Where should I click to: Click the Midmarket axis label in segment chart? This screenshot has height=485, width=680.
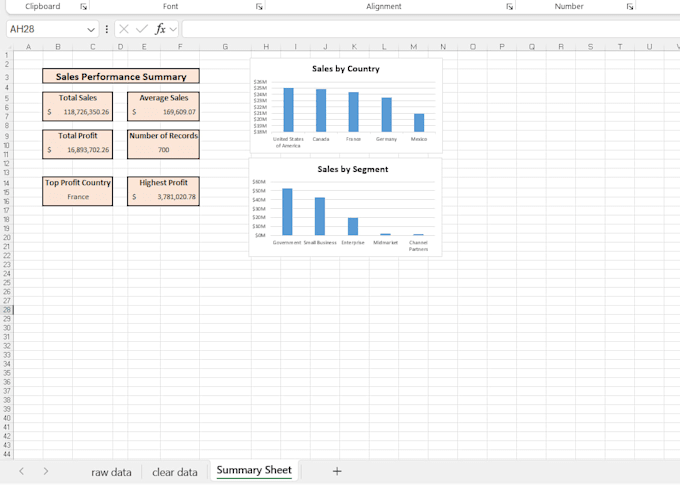(x=385, y=242)
